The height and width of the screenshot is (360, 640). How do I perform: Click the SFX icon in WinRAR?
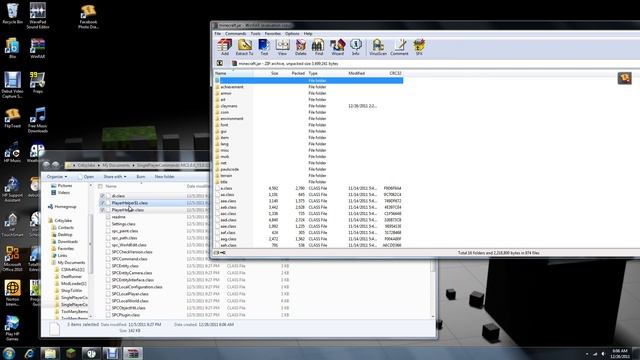tap(419, 47)
